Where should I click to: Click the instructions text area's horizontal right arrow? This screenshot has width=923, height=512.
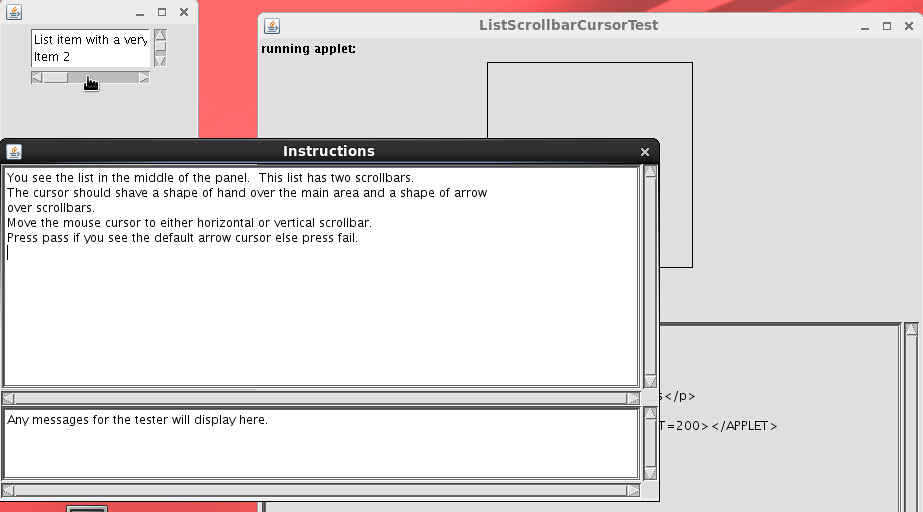click(x=633, y=398)
